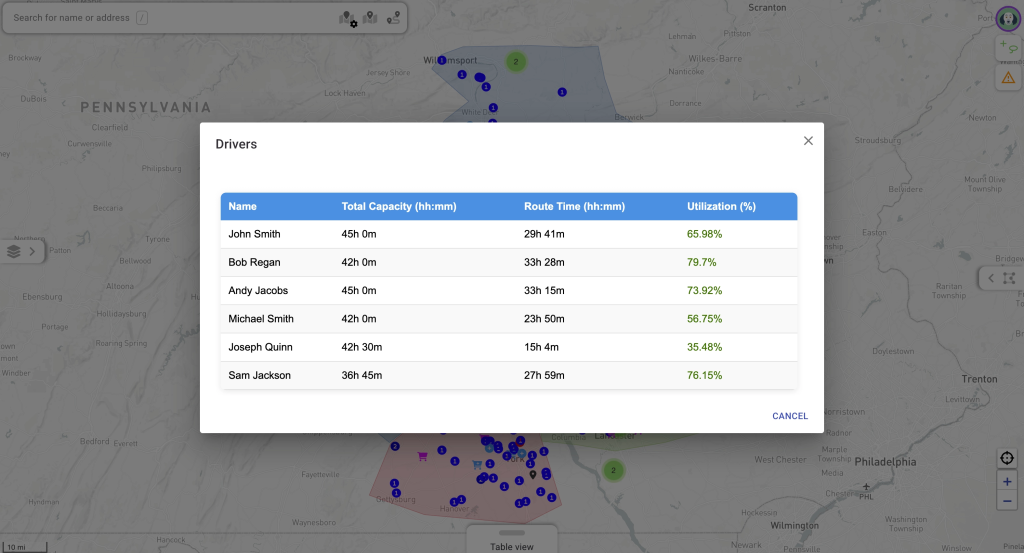1024x553 pixels.
Task: Center the map with the locate target icon
Action: click(1007, 458)
